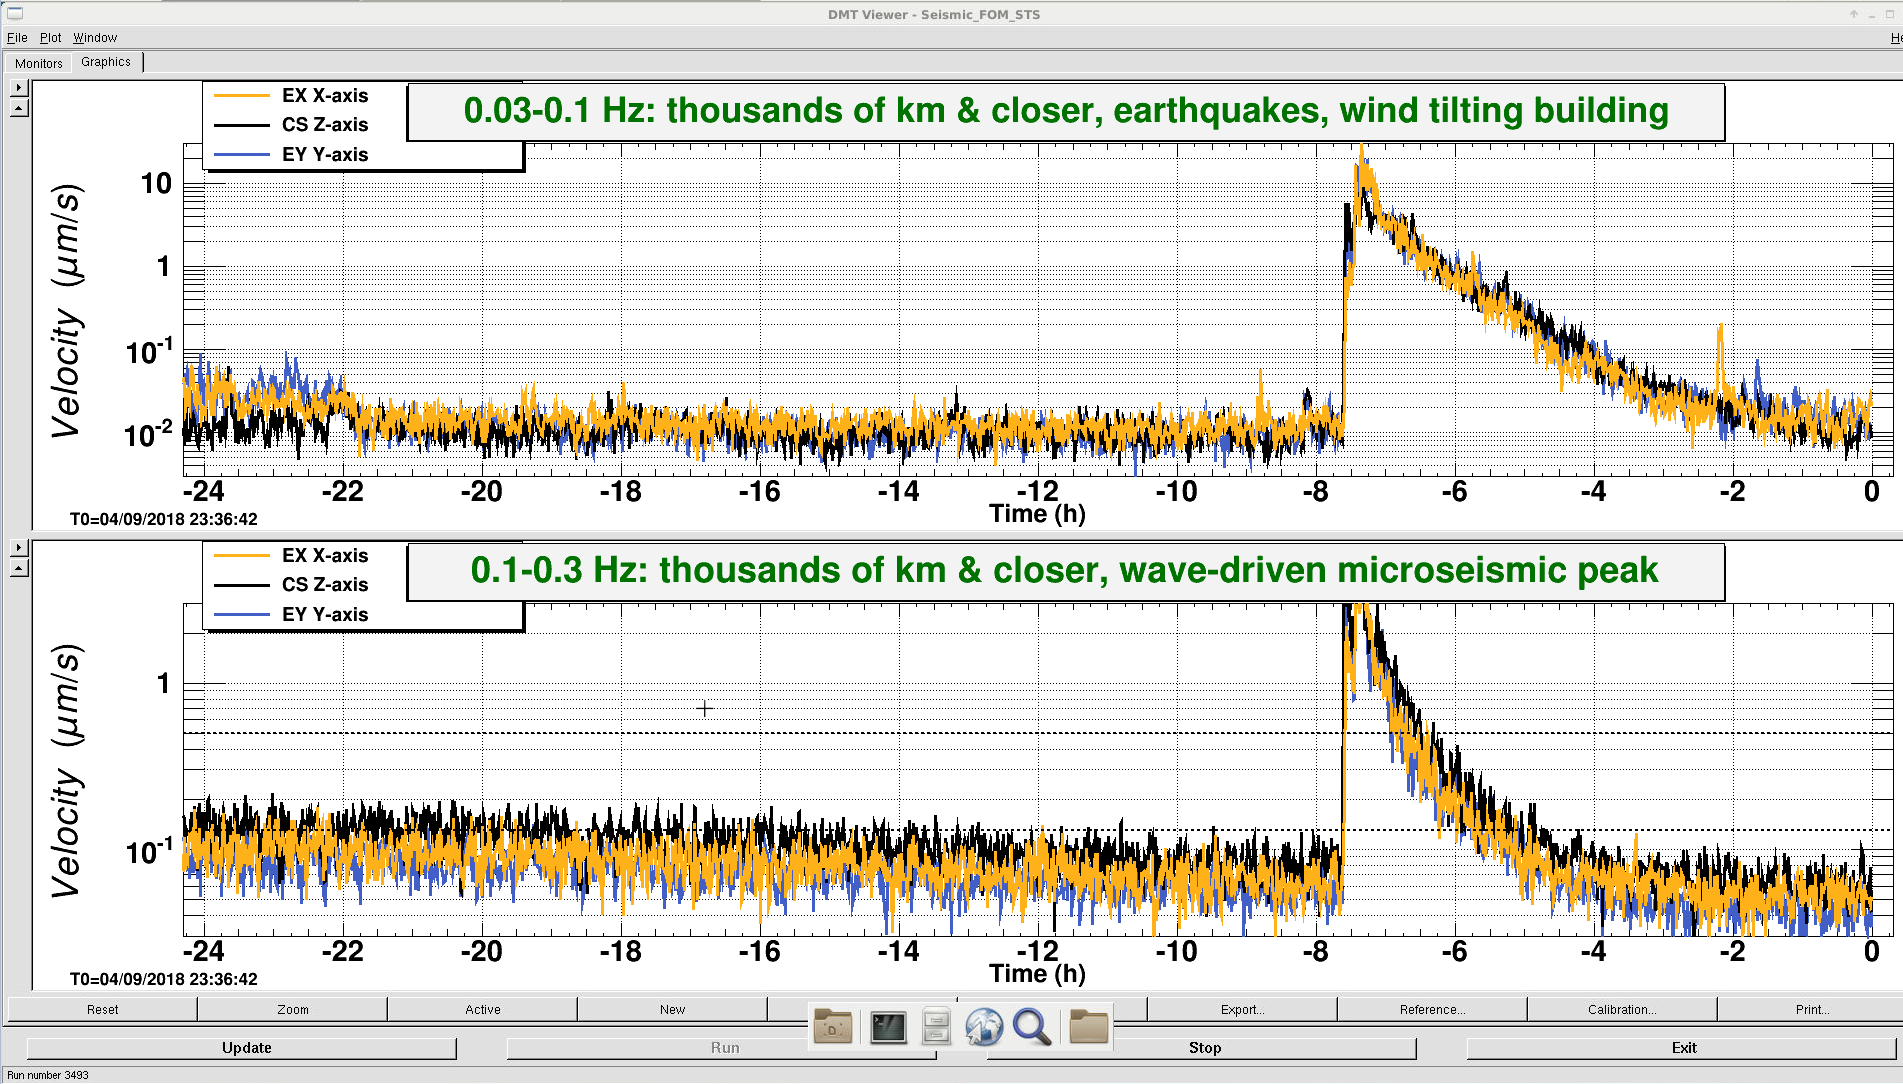
Task: Open the plain folder icon in the dock
Action: (1089, 1026)
